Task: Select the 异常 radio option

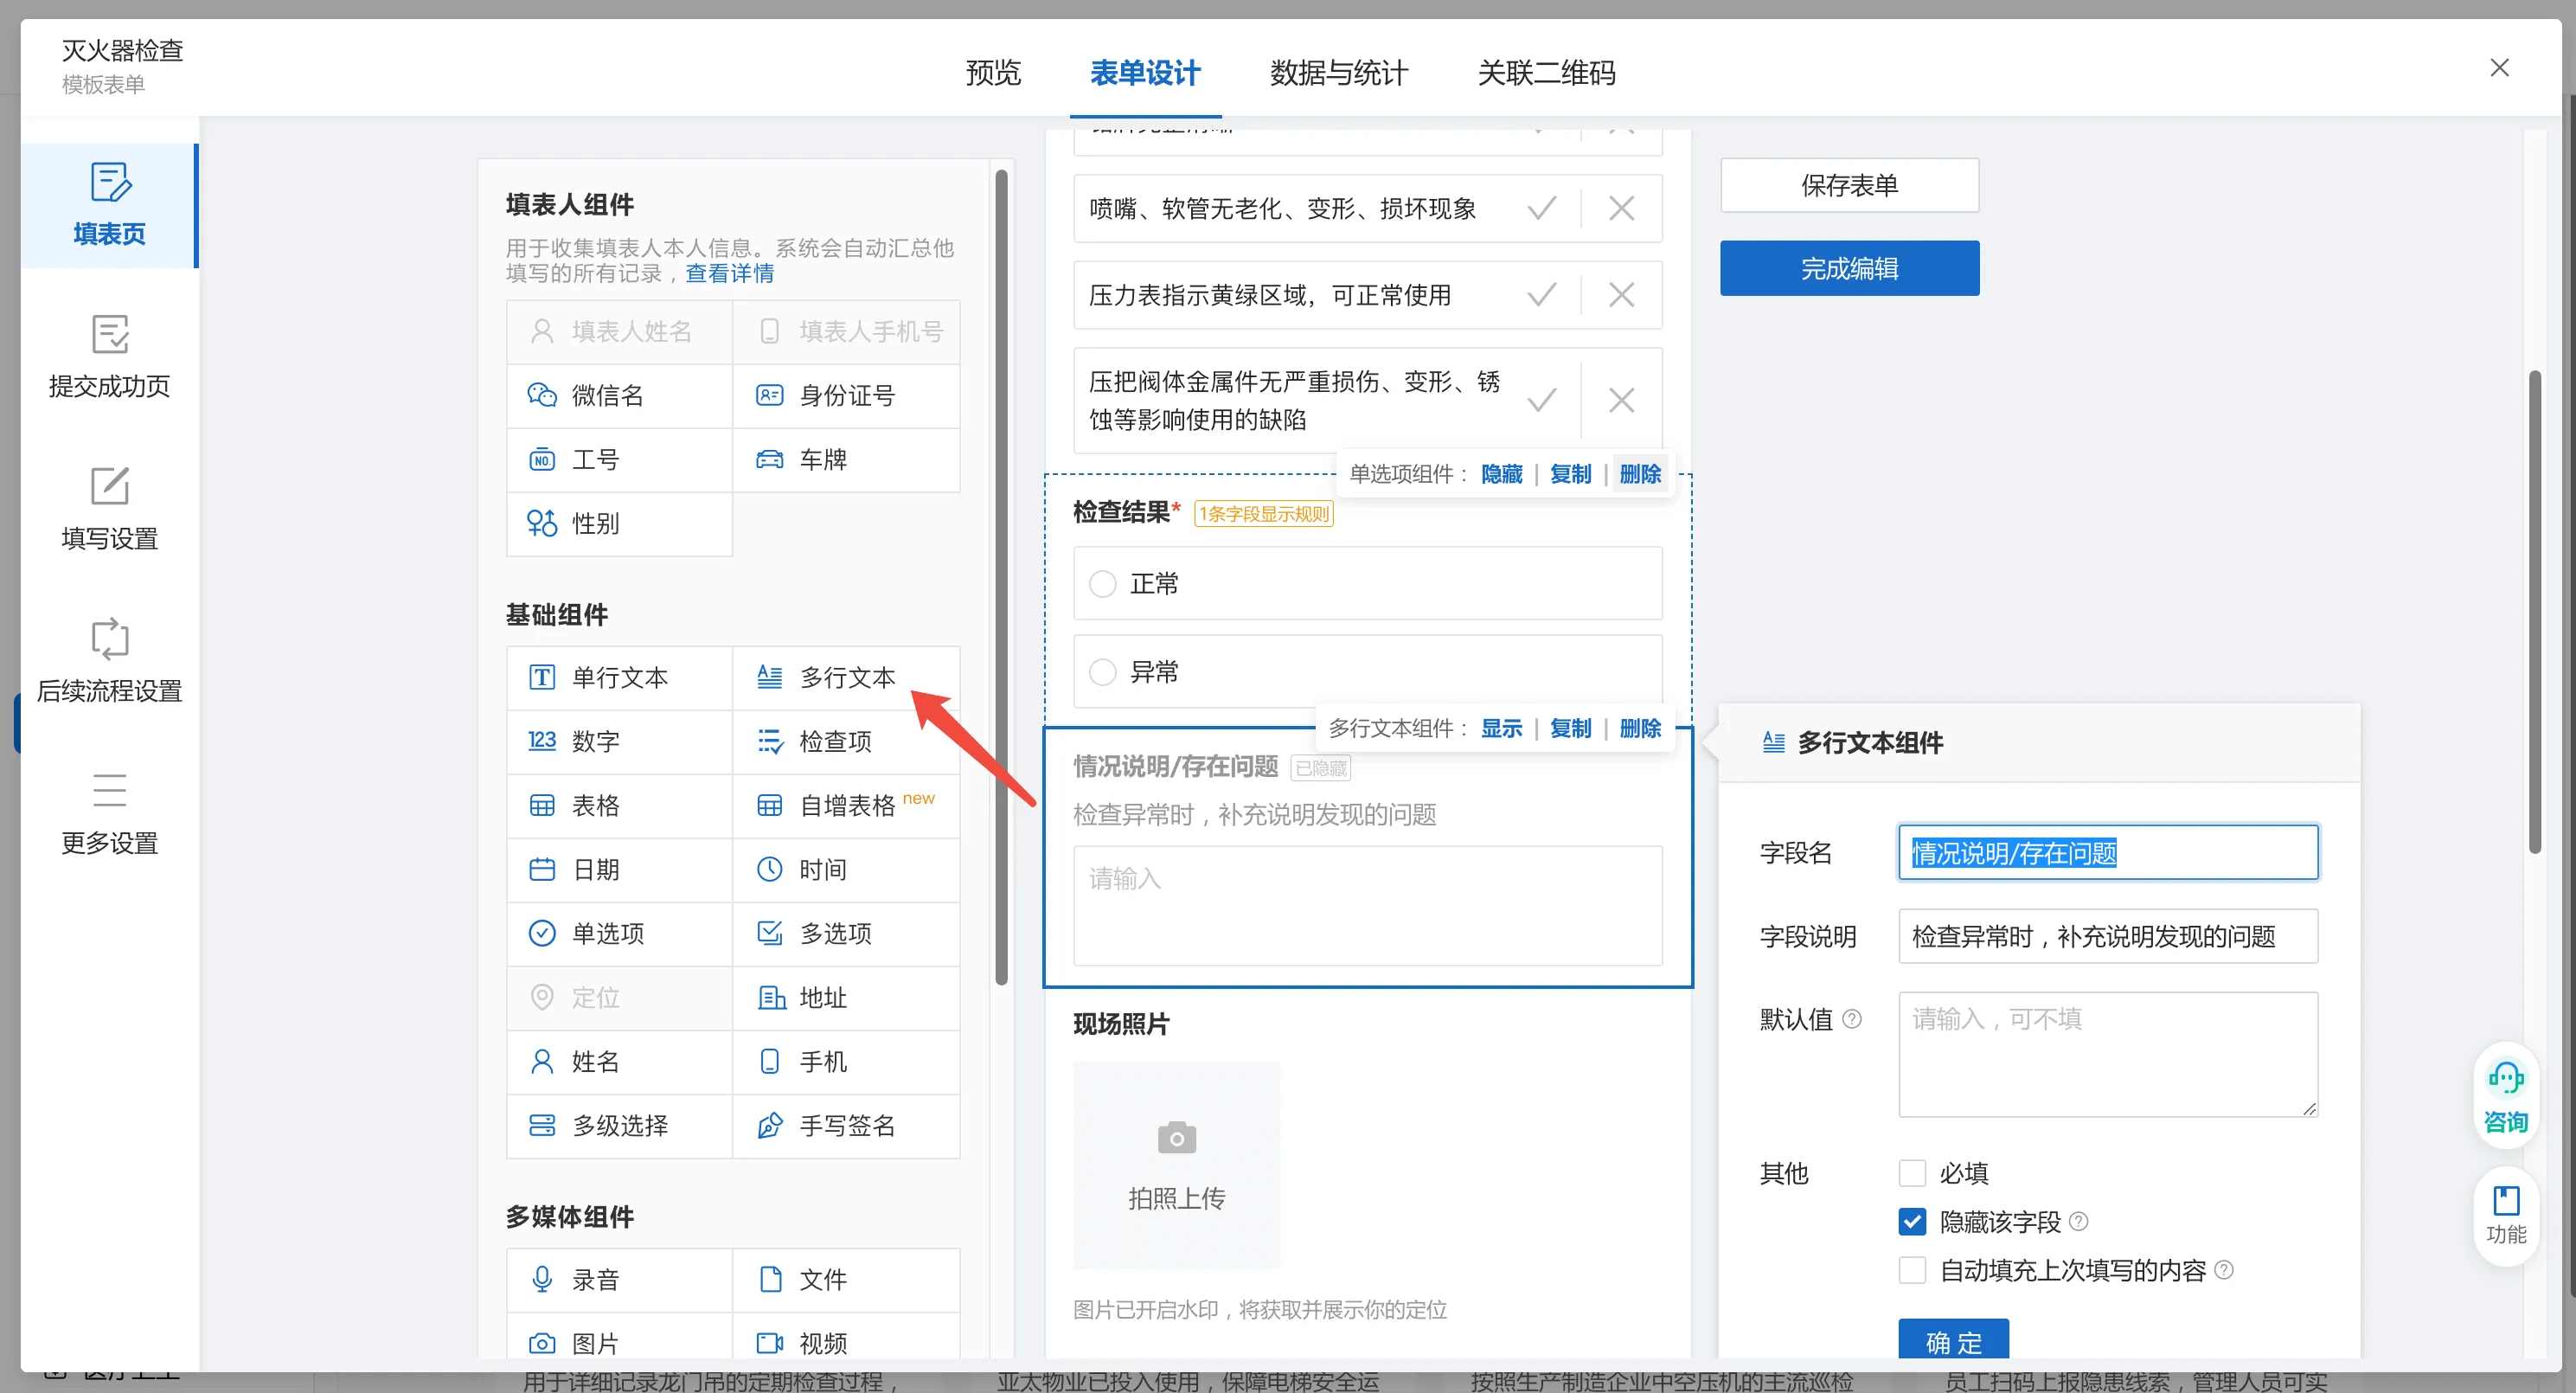Action: coord(1102,672)
